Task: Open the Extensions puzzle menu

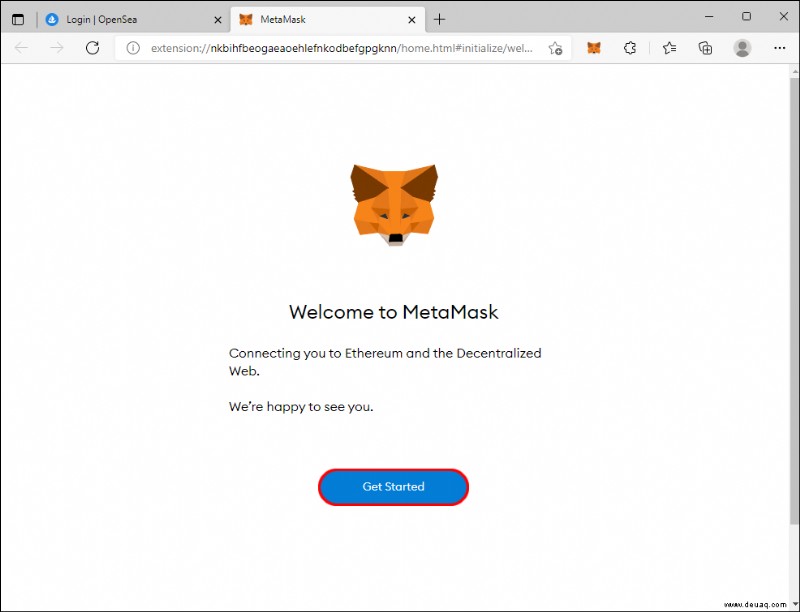Action: [630, 48]
